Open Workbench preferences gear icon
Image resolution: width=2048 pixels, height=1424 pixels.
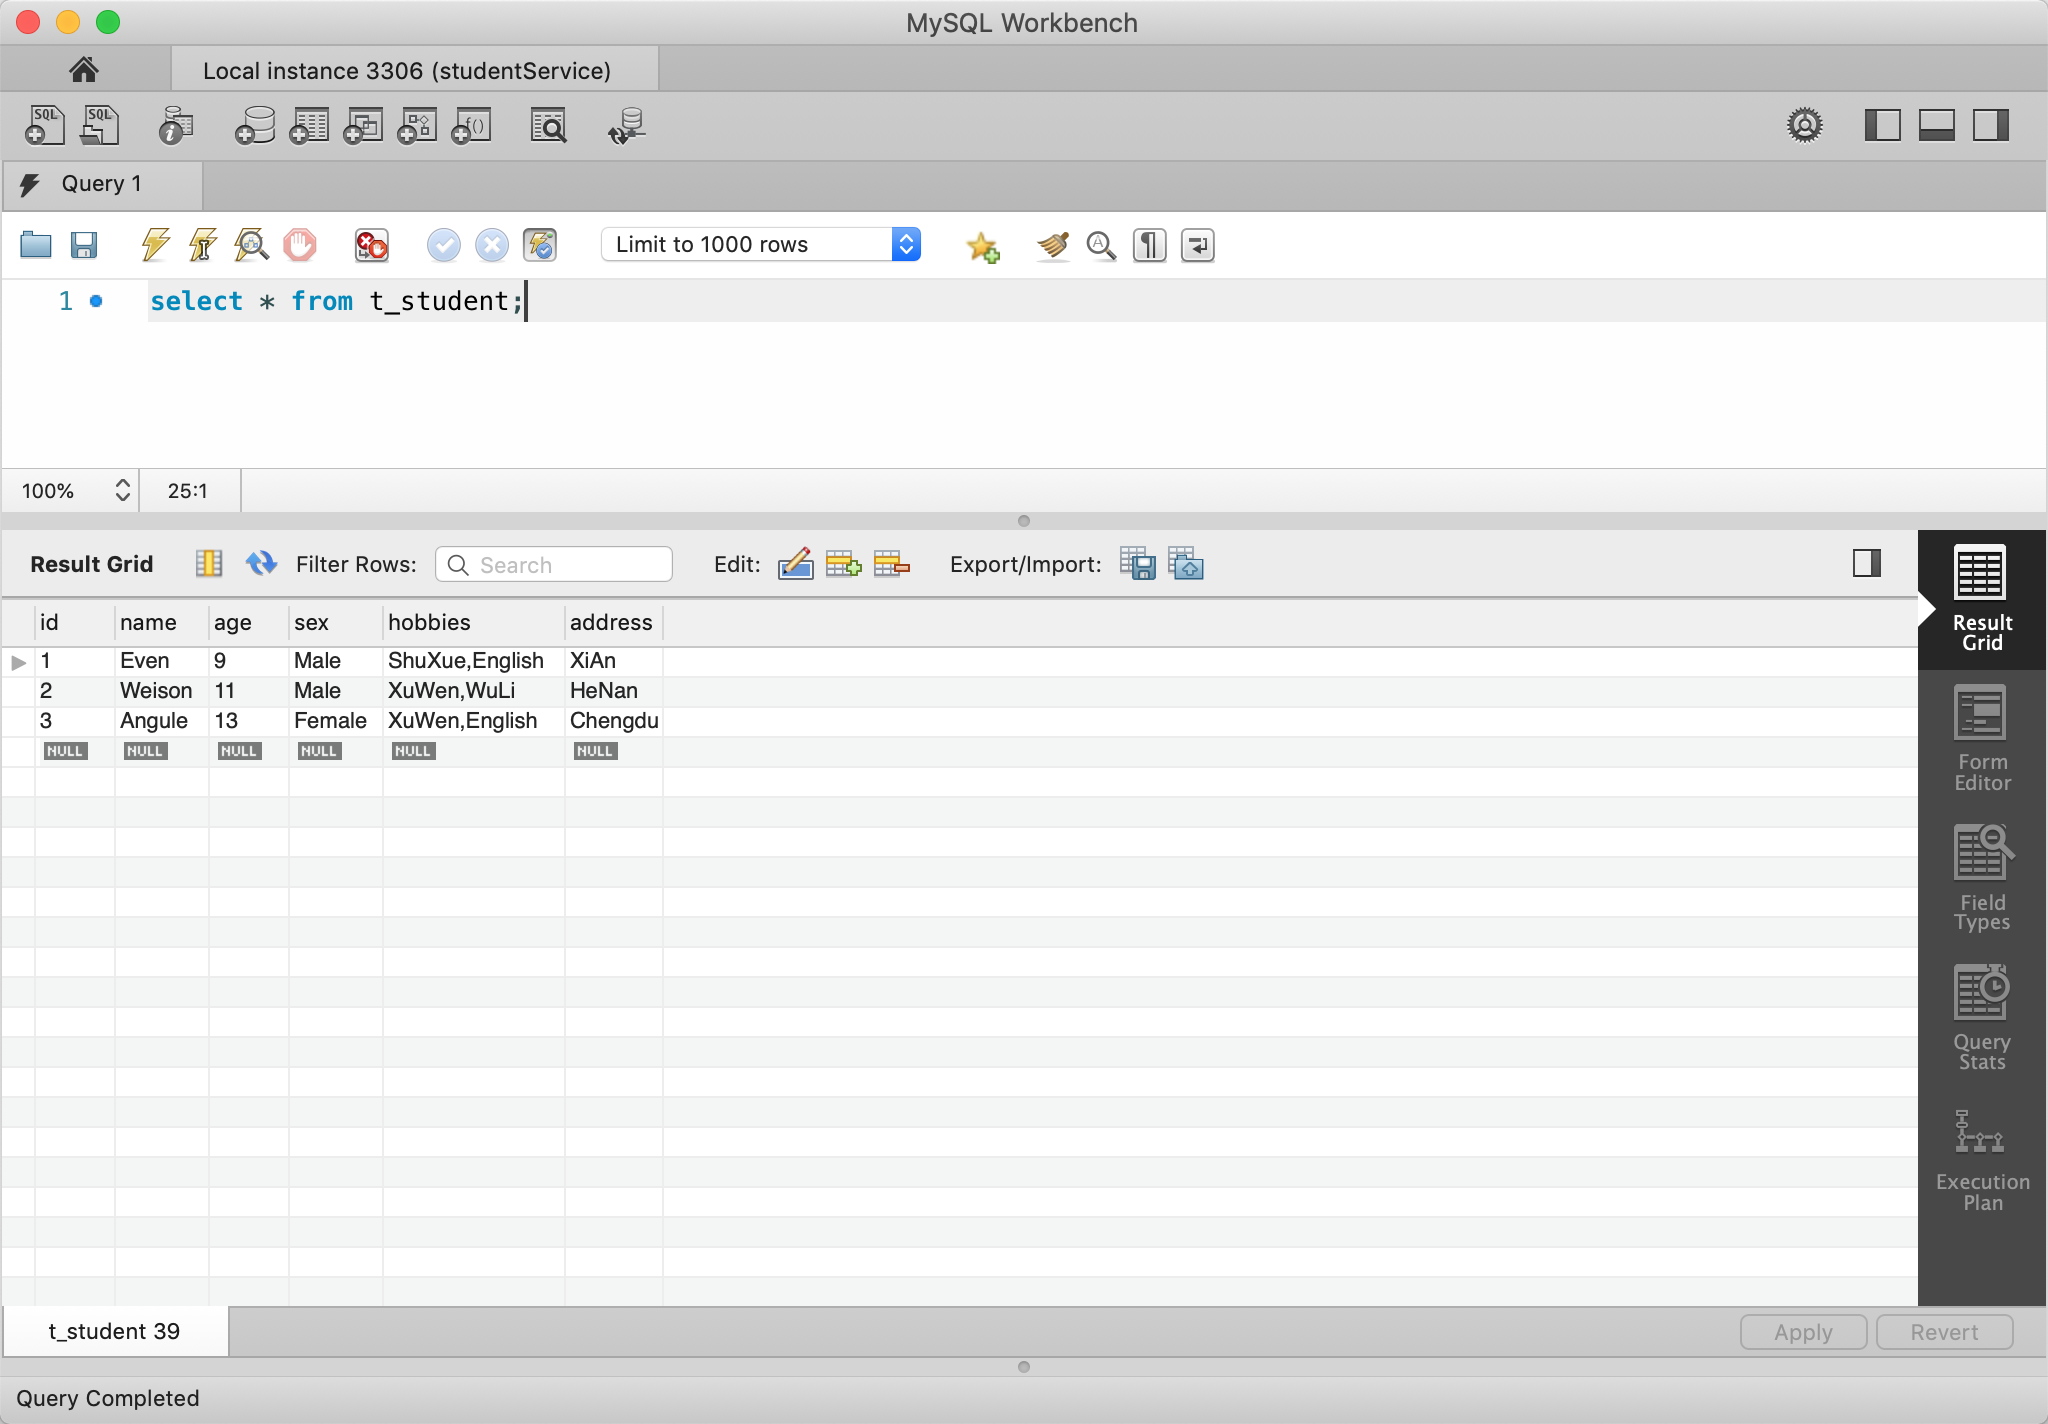[1805, 125]
